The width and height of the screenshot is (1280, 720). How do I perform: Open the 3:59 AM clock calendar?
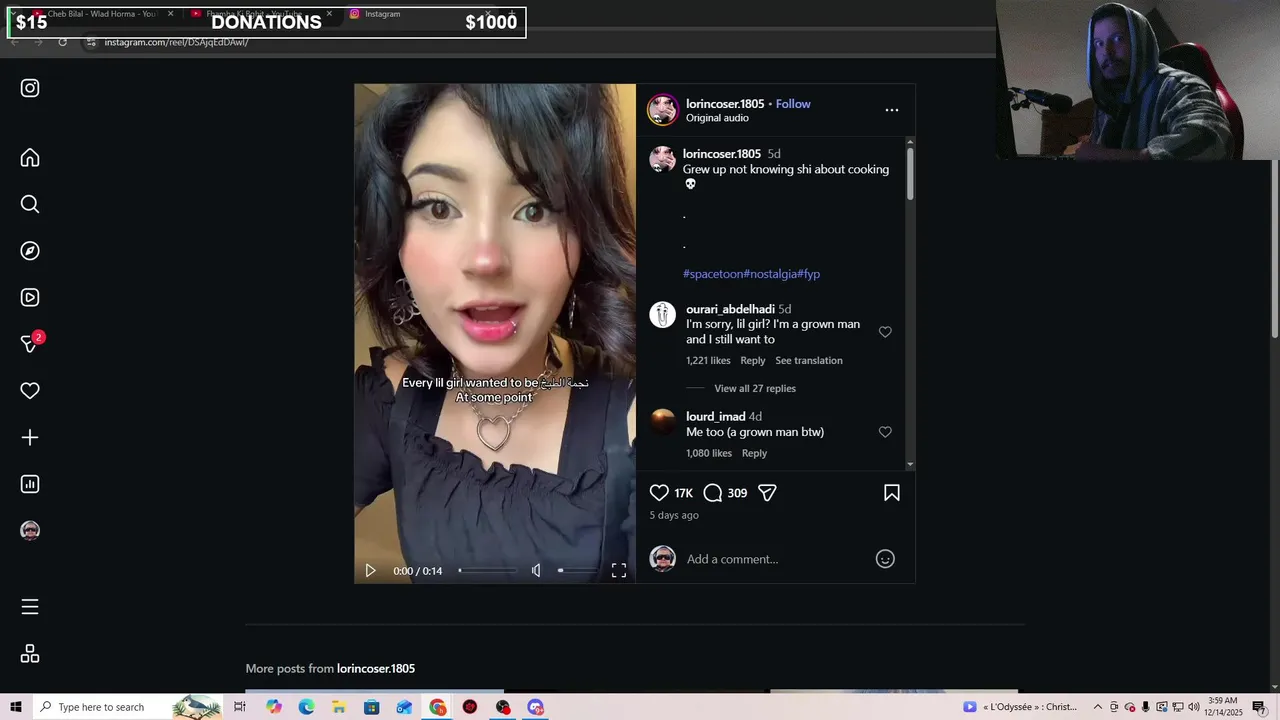[1223, 707]
